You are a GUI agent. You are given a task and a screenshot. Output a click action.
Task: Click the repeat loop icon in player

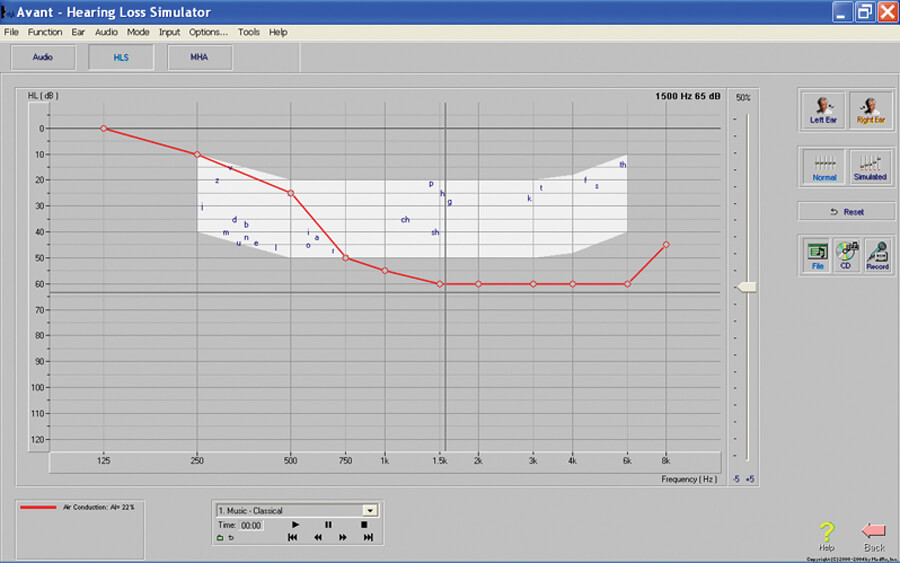(x=231, y=538)
